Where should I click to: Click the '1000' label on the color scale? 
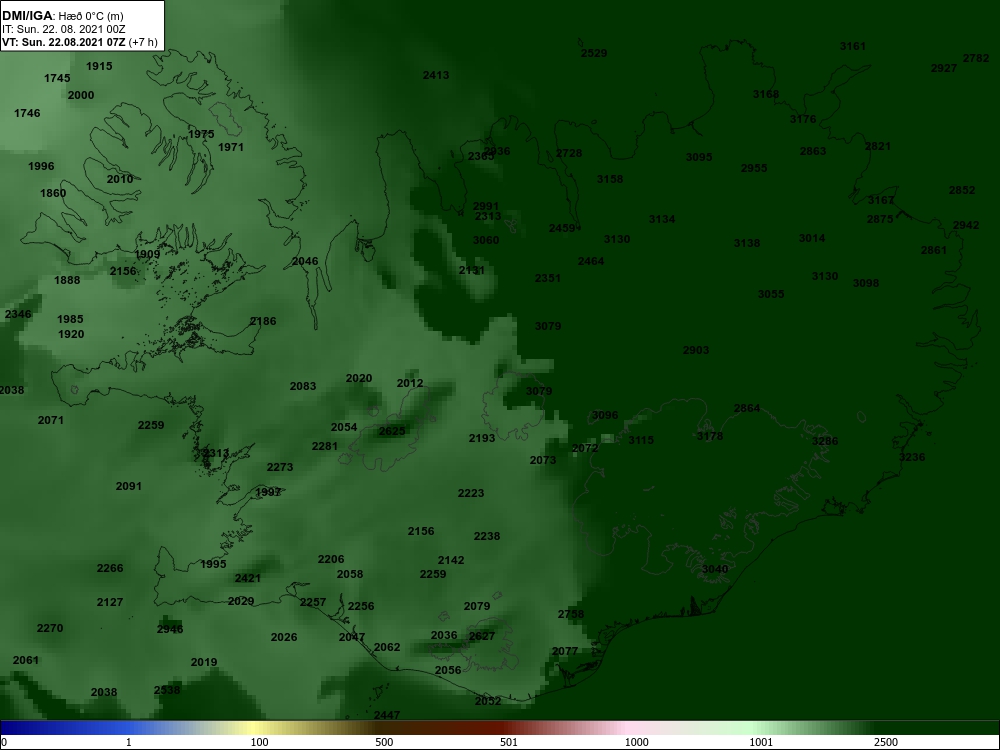click(x=636, y=742)
